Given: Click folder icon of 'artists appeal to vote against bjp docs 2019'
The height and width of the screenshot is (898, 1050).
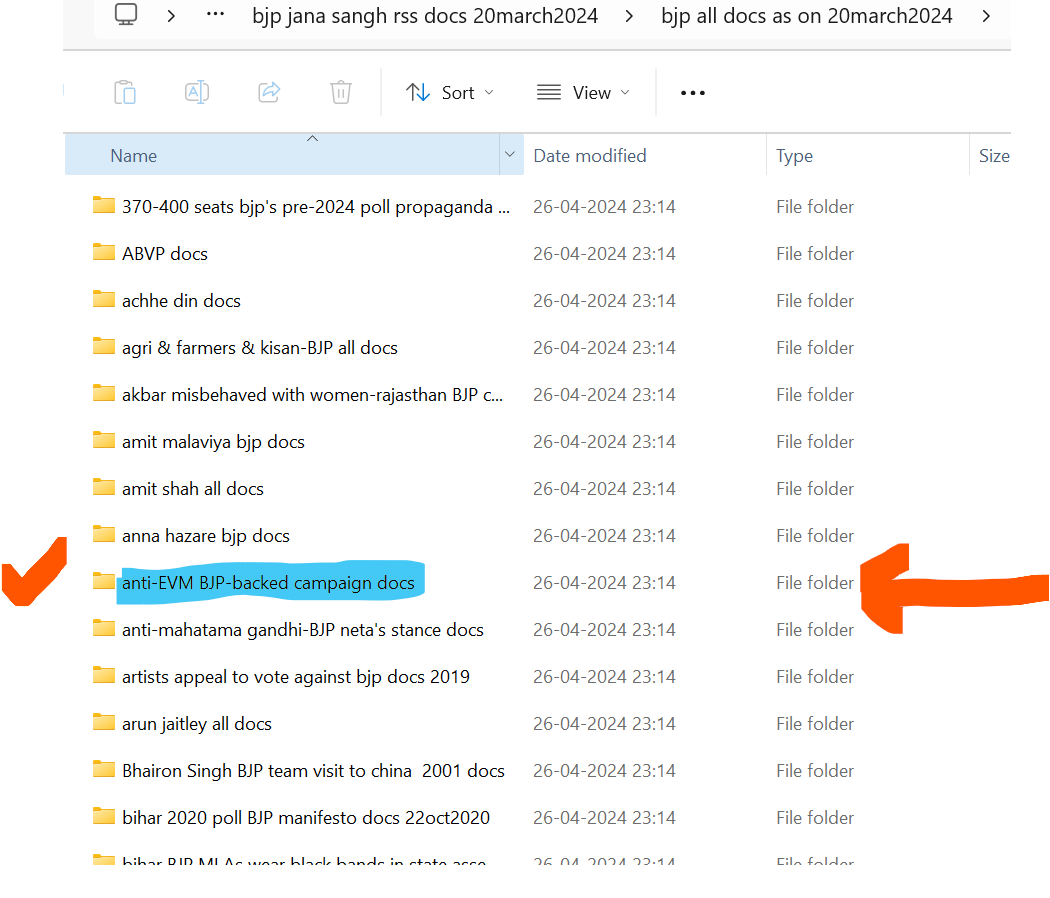Looking at the screenshot, I should pyautogui.click(x=104, y=675).
